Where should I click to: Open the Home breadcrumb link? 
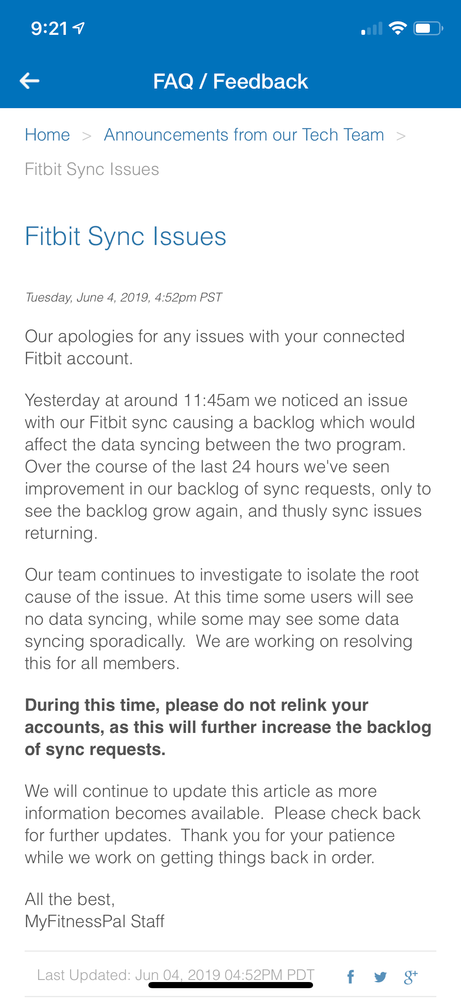(x=47, y=135)
